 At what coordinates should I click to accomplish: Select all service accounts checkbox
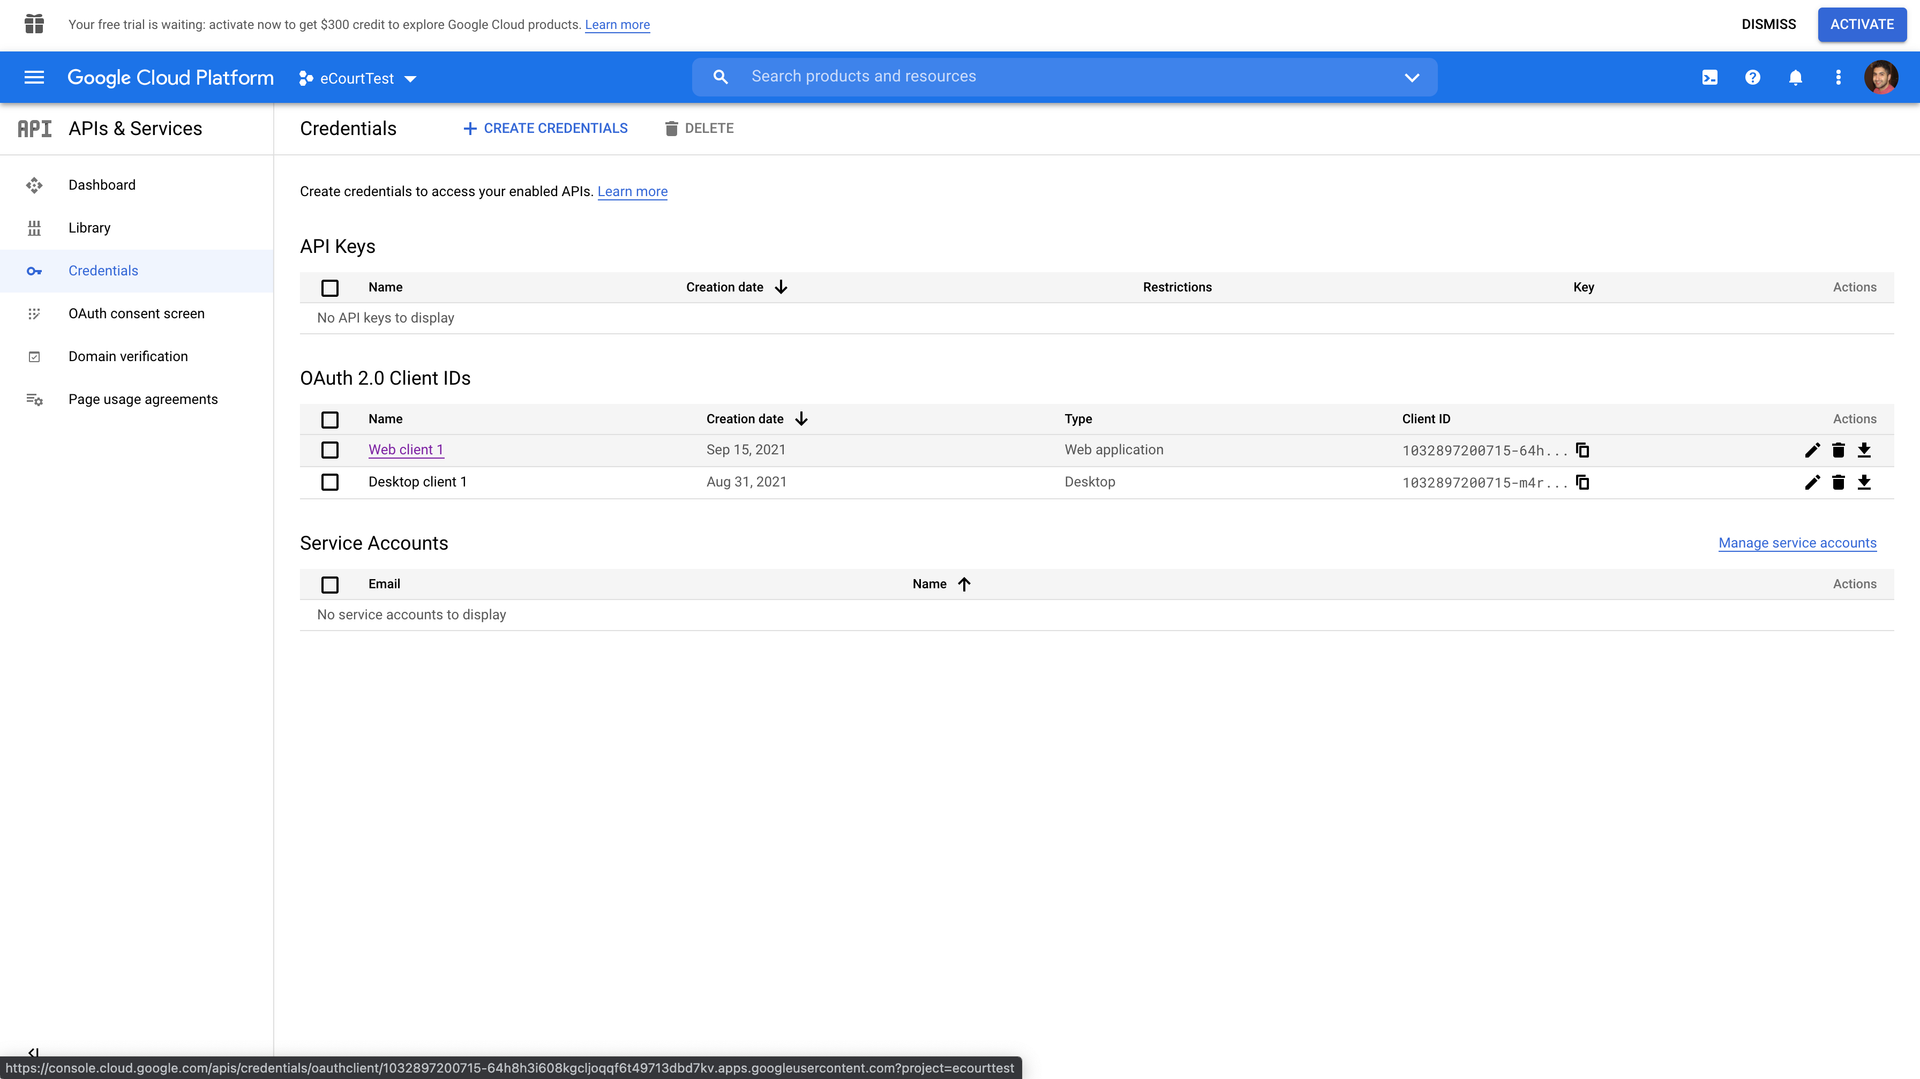(330, 585)
